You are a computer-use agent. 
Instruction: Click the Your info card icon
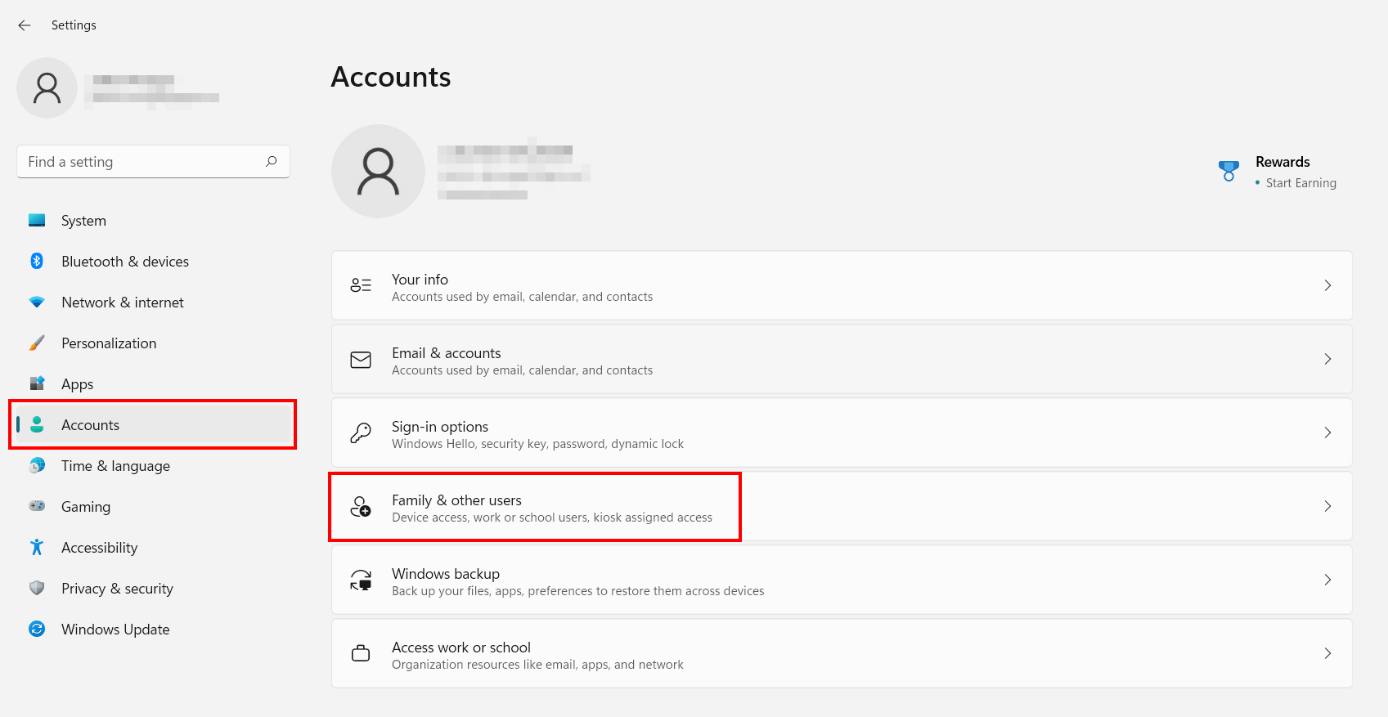[361, 286]
